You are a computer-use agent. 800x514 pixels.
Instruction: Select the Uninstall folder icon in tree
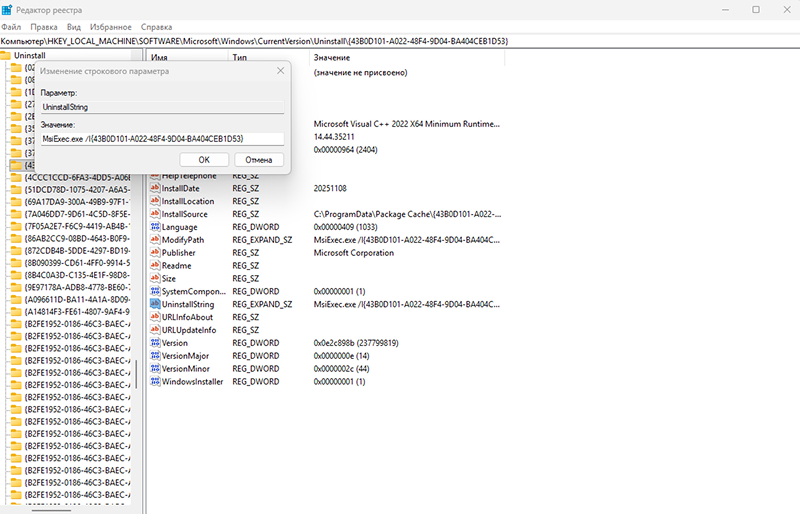tap(8, 57)
